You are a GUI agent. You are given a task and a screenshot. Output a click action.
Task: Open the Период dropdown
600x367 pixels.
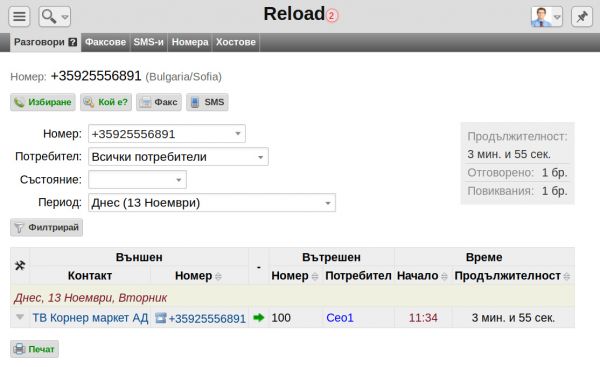[328, 203]
